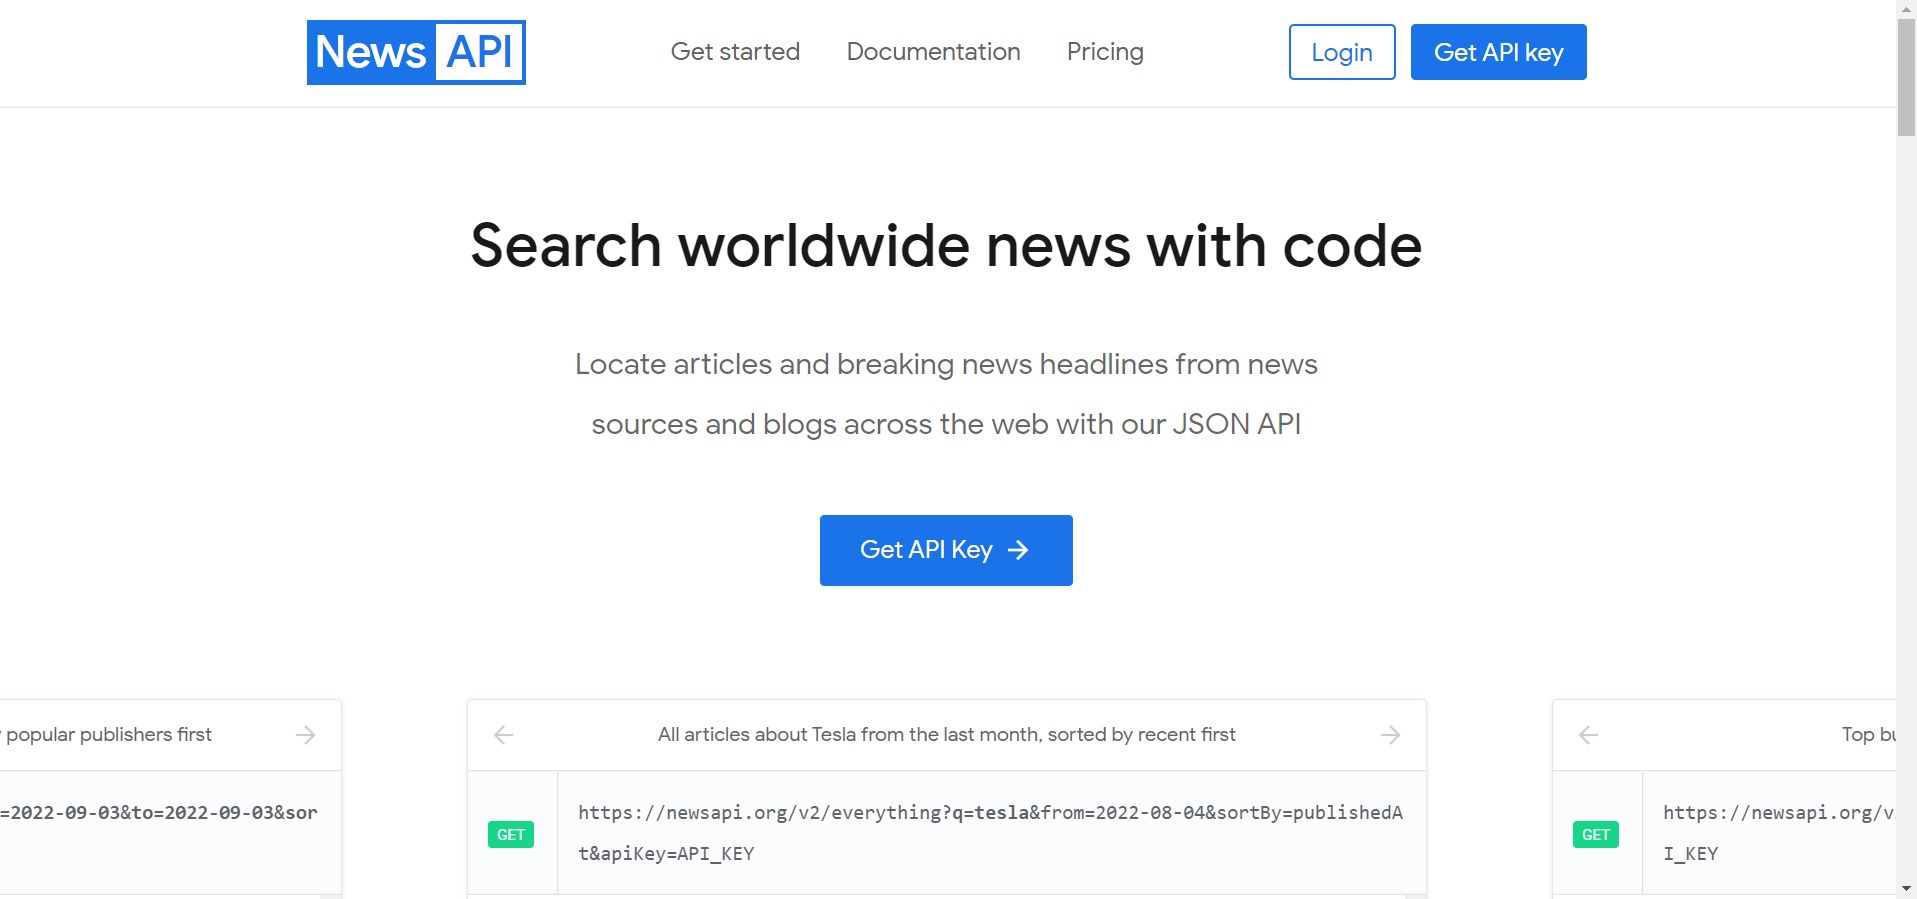Click the 'Search worldwide news with code' heading
Image resolution: width=1917 pixels, height=899 pixels.
[x=946, y=246]
